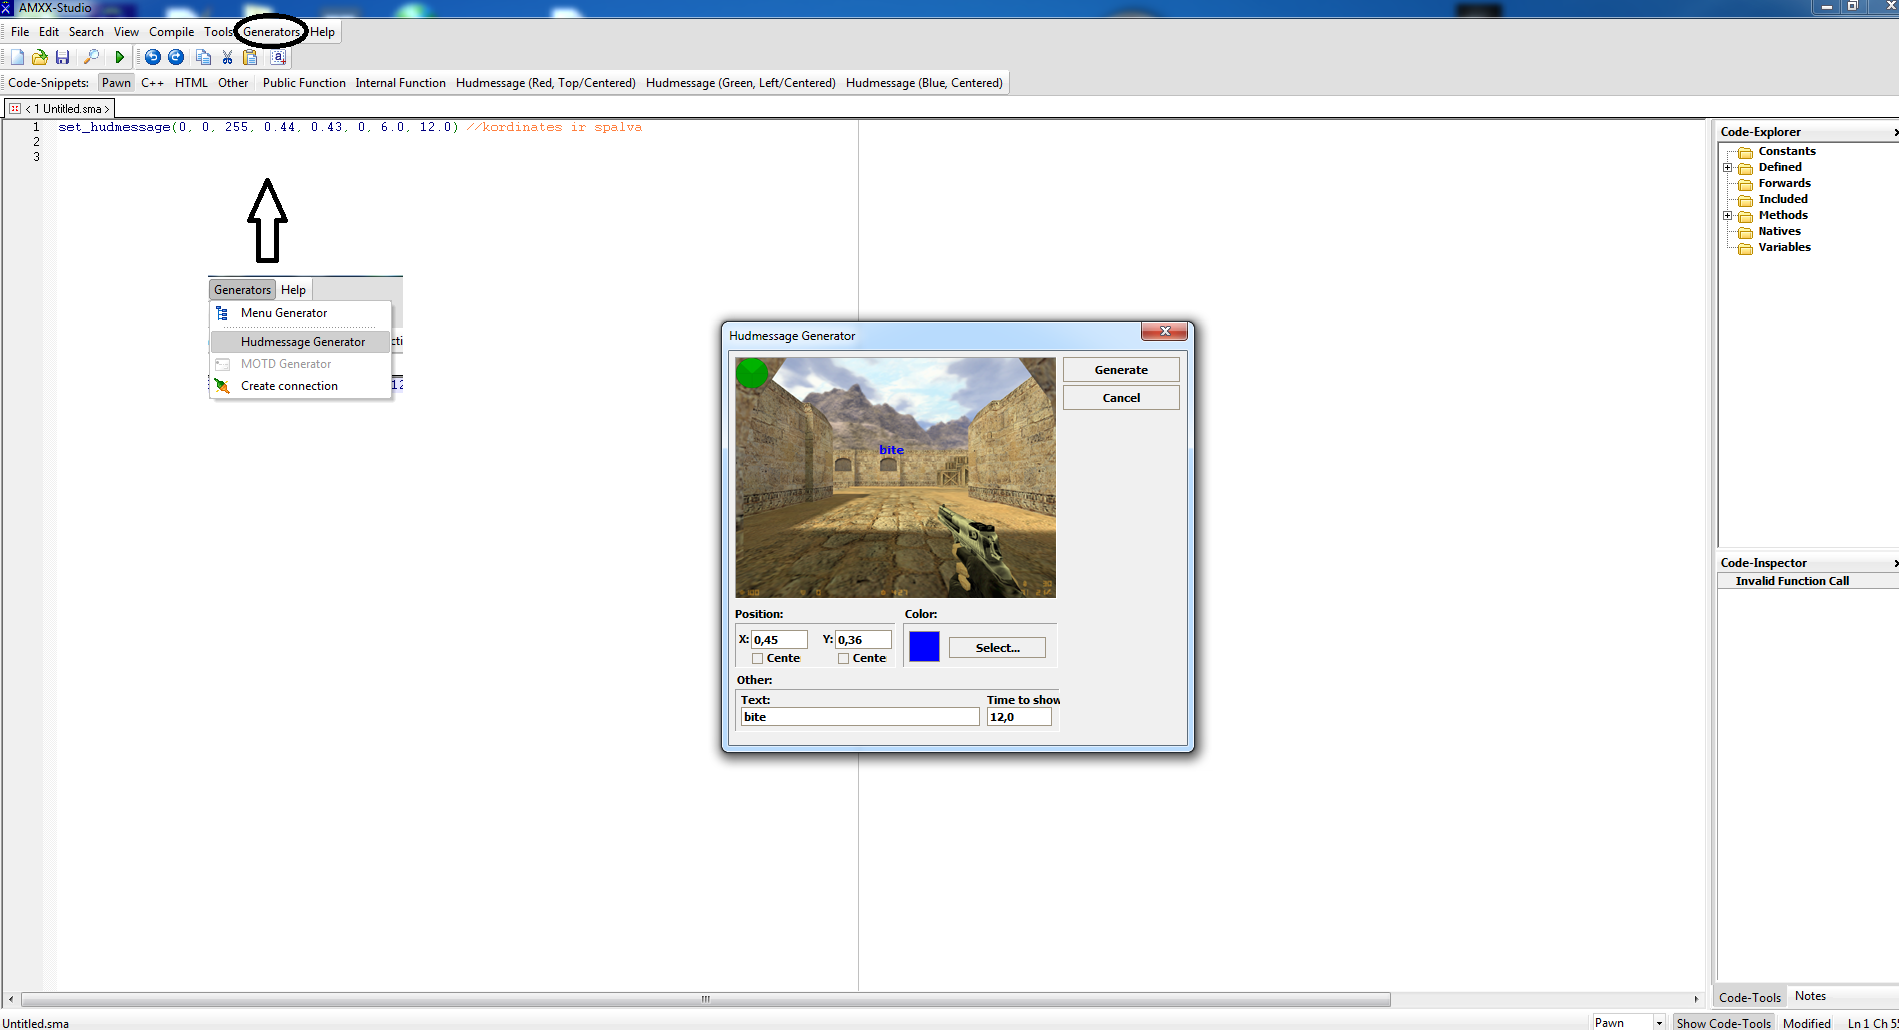
Task: Open the Help menu in top menu bar
Action: [x=322, y=32]
